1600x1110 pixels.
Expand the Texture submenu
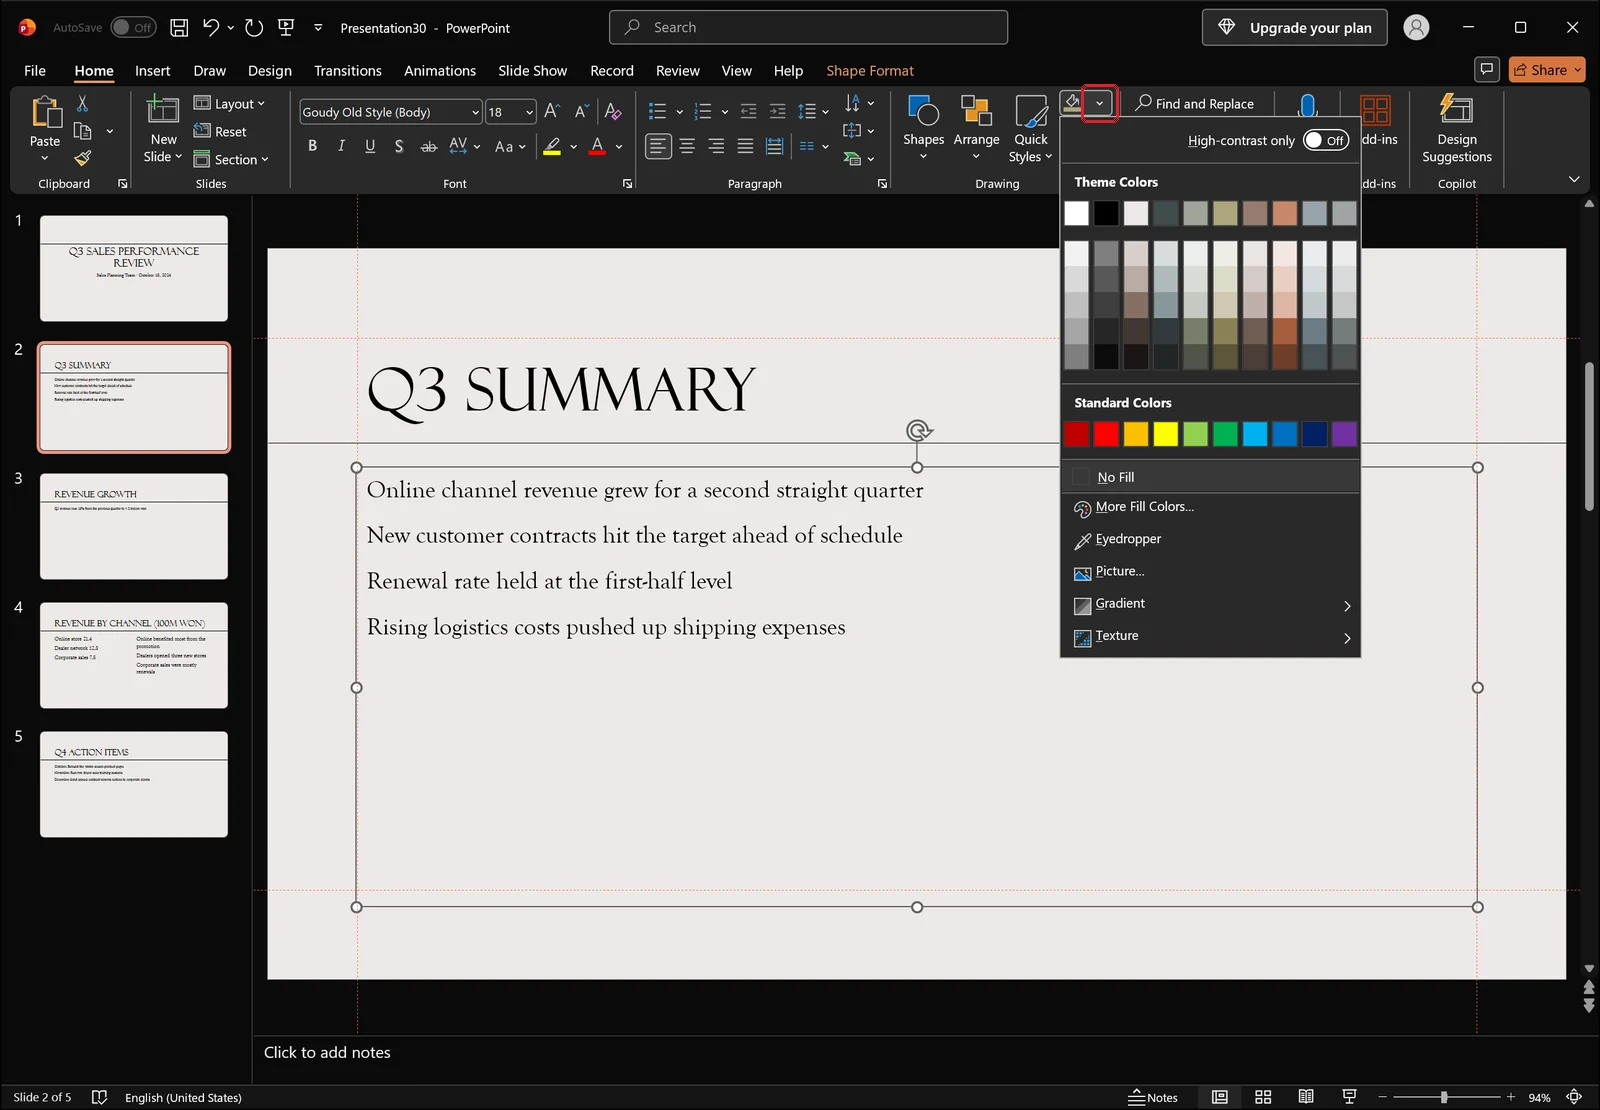click(1210, 636)
